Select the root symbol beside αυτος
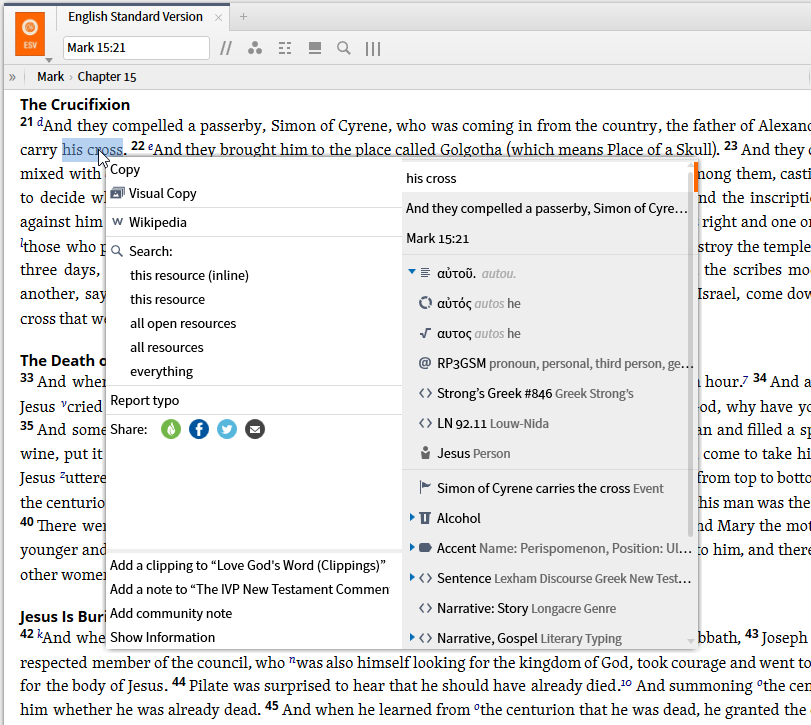 coord(425,333)
